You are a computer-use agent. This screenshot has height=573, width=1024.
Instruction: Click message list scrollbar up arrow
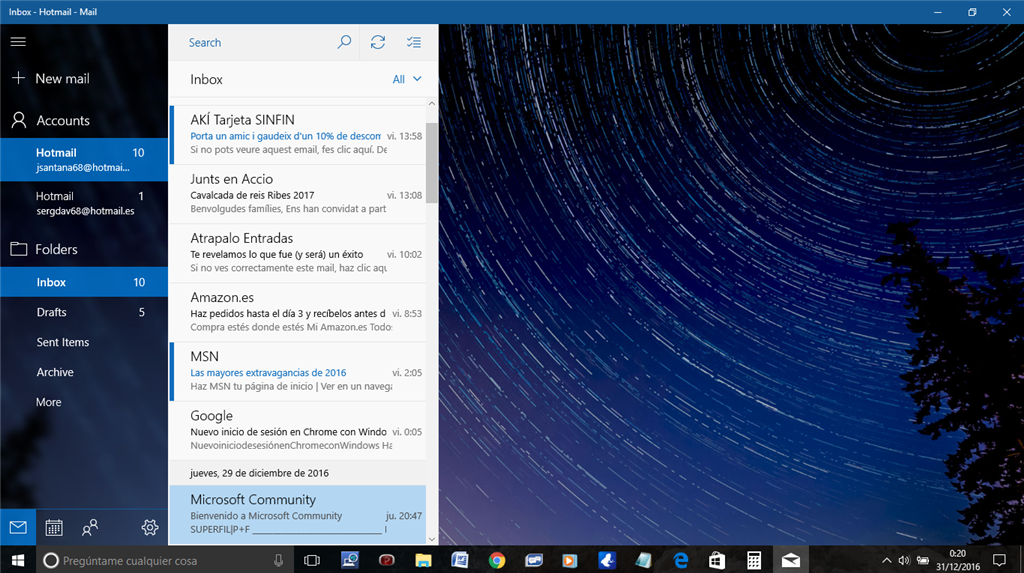coord(432,103)
